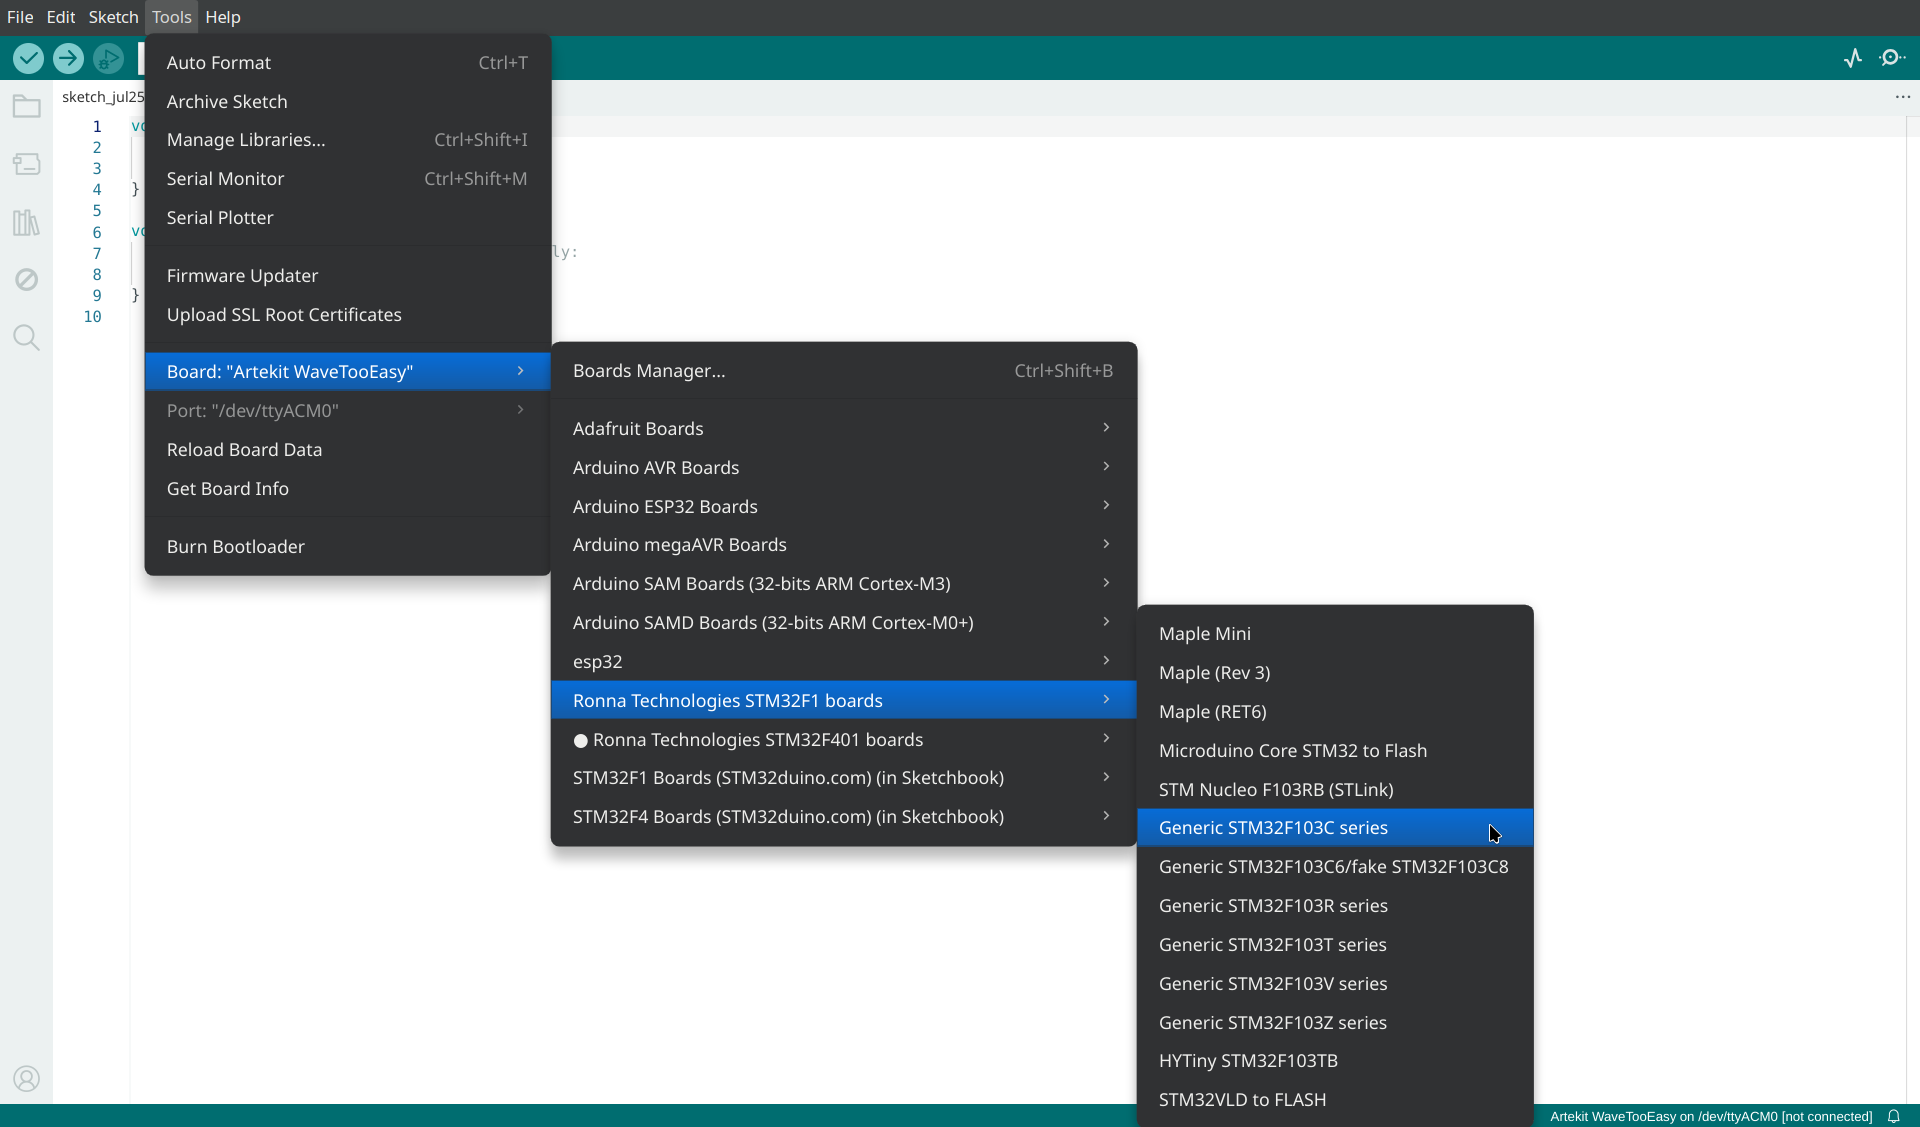Expand Arduino SAM Boards submenu
Viewport: 1920px width, 1127px height.
pyautogui.click(x=843, y=583)
